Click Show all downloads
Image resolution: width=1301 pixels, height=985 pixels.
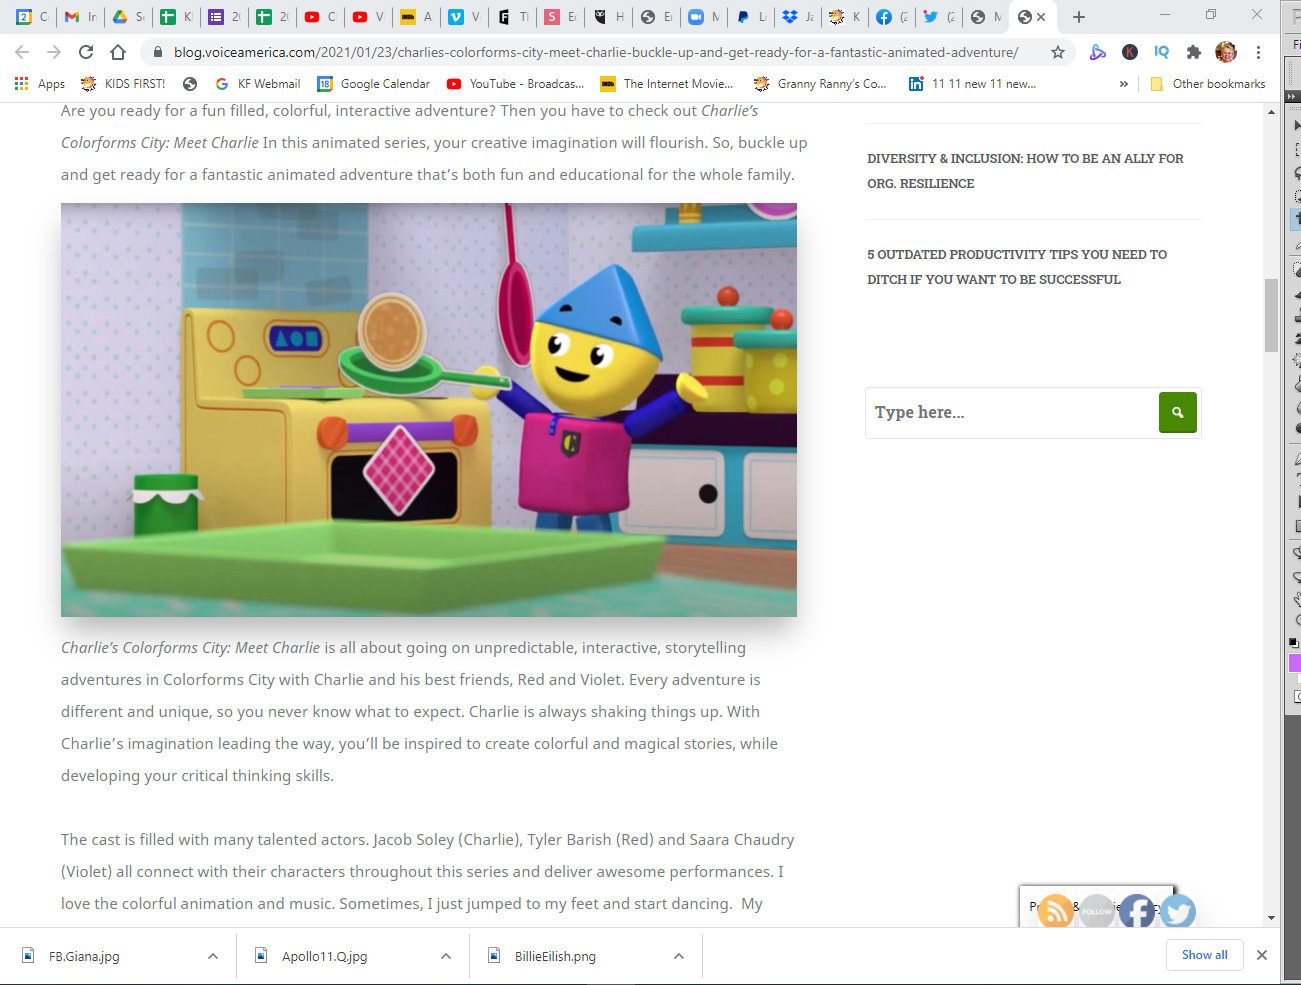click(1204, 955)
